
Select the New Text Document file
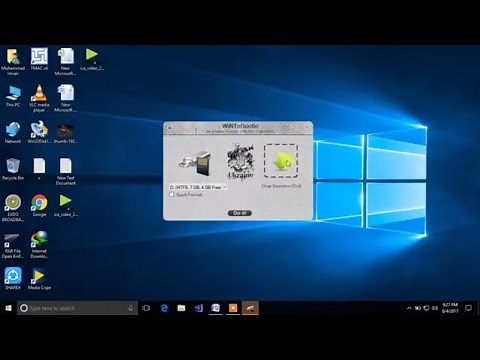point(66,171)
